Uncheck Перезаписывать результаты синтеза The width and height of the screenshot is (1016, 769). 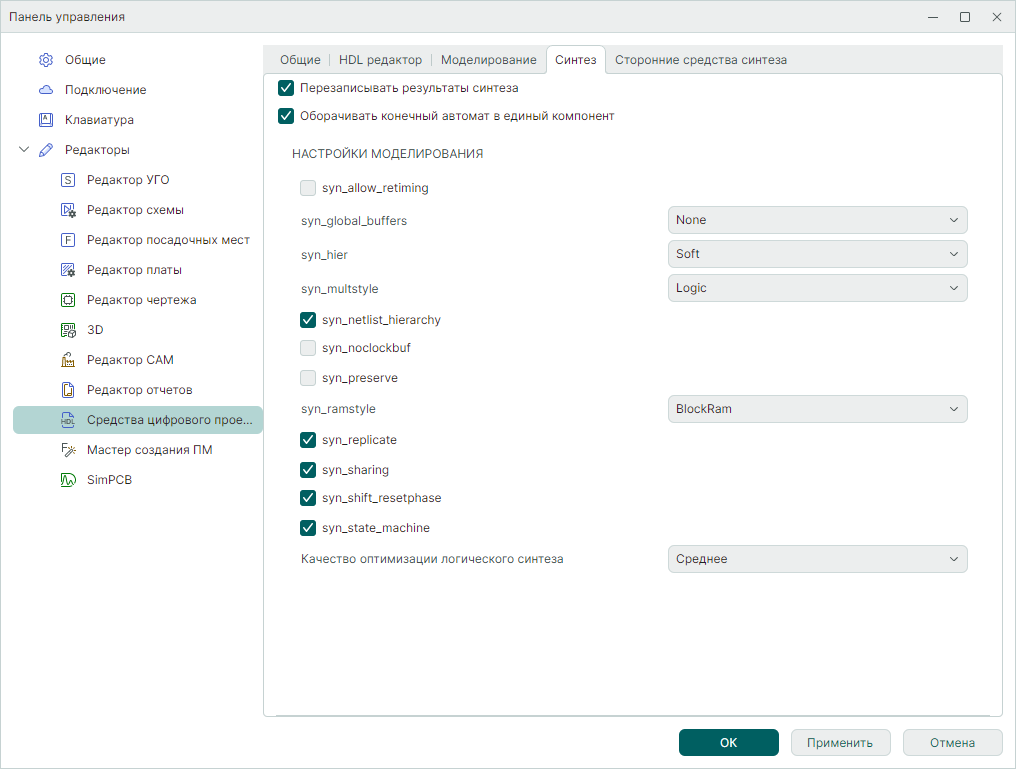click(286, 88)
